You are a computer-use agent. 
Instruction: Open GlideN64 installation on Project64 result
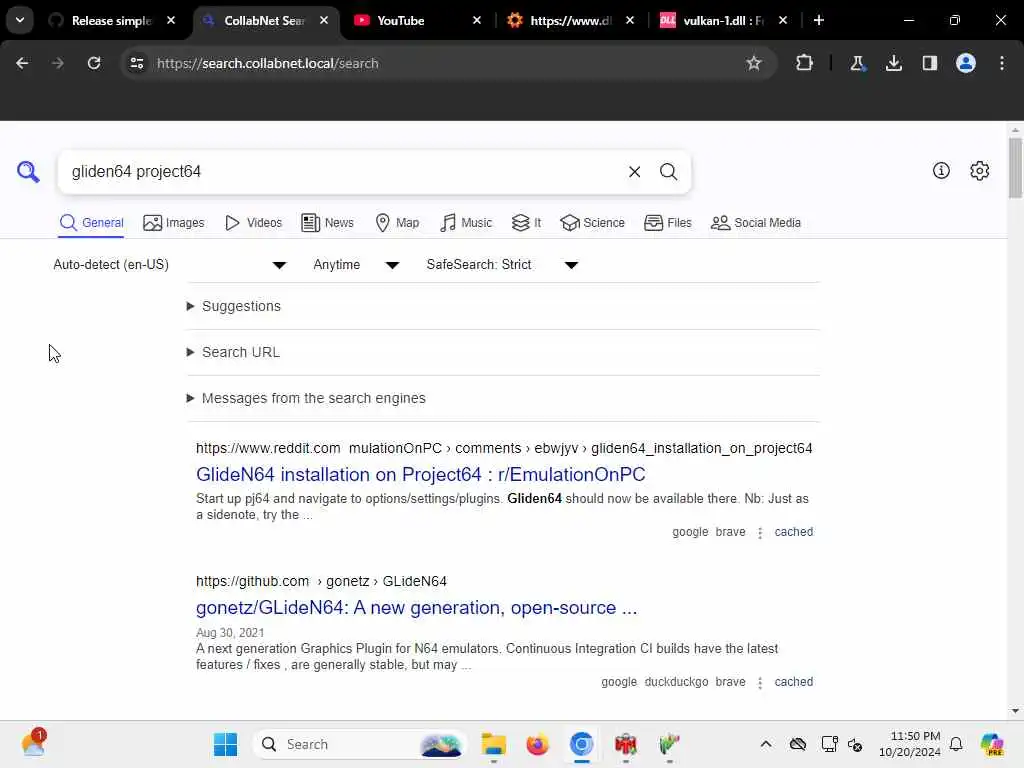coord(421,475)
